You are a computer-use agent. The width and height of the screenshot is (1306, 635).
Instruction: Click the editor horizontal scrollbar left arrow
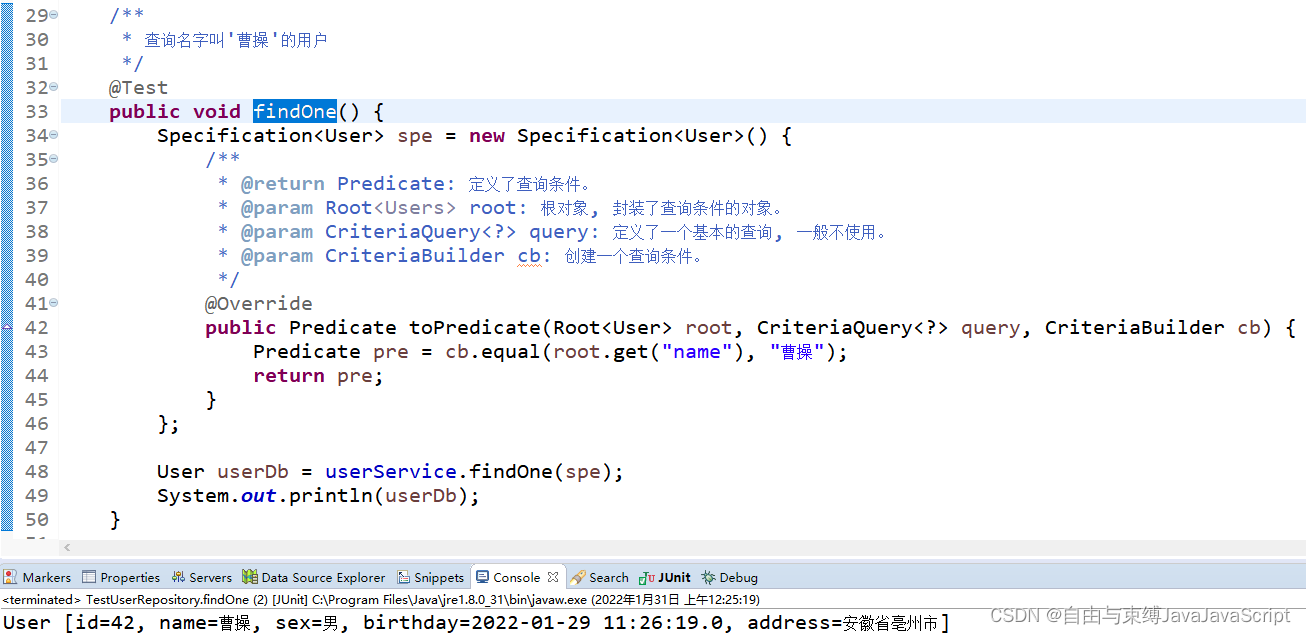pos(67,547)
